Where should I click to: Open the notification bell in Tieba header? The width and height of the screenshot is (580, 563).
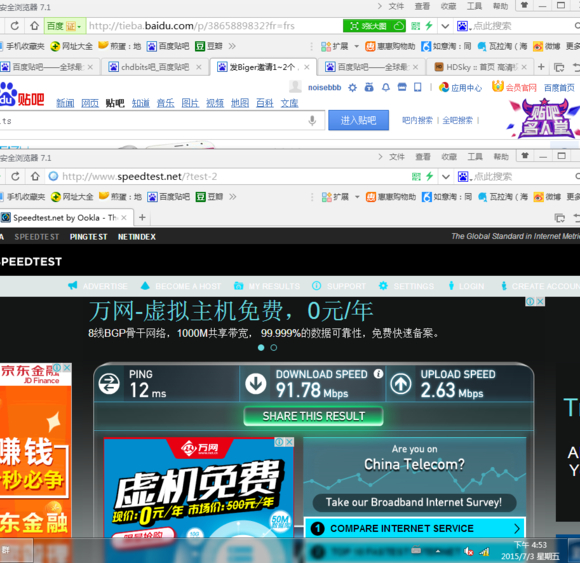point(386,88)
